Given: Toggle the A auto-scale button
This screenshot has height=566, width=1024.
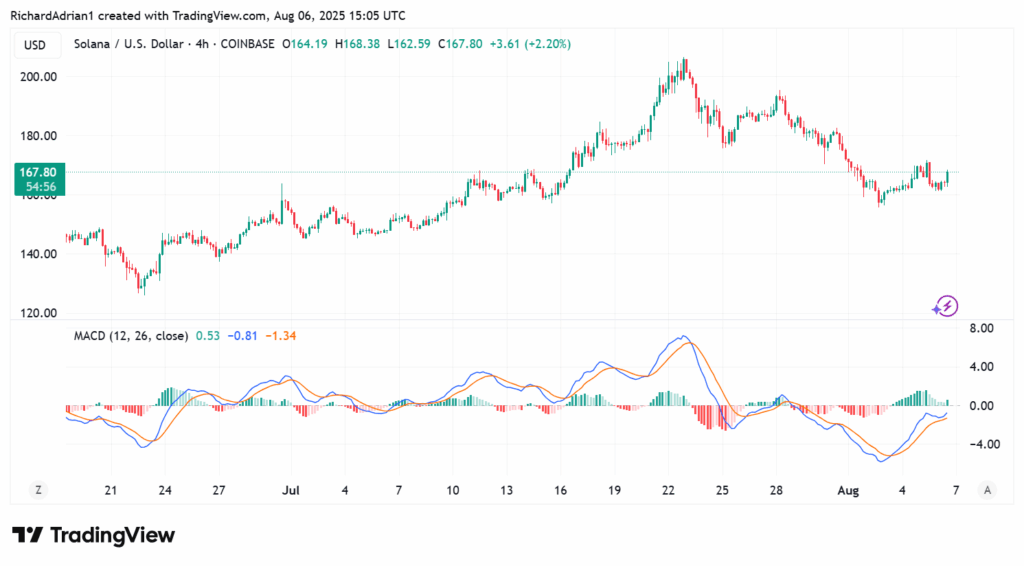Looking at the screenshot, I should point(987,490).
